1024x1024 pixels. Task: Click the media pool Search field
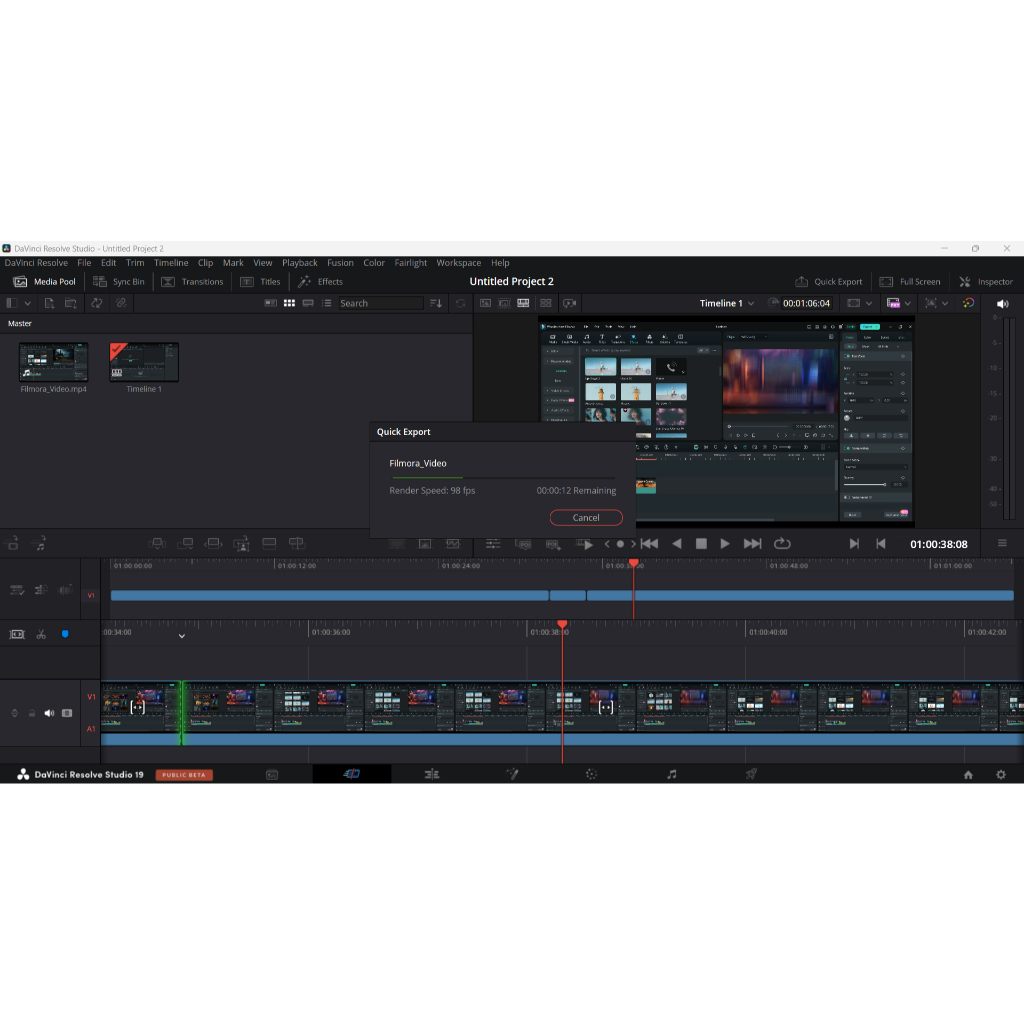[381, 303]
